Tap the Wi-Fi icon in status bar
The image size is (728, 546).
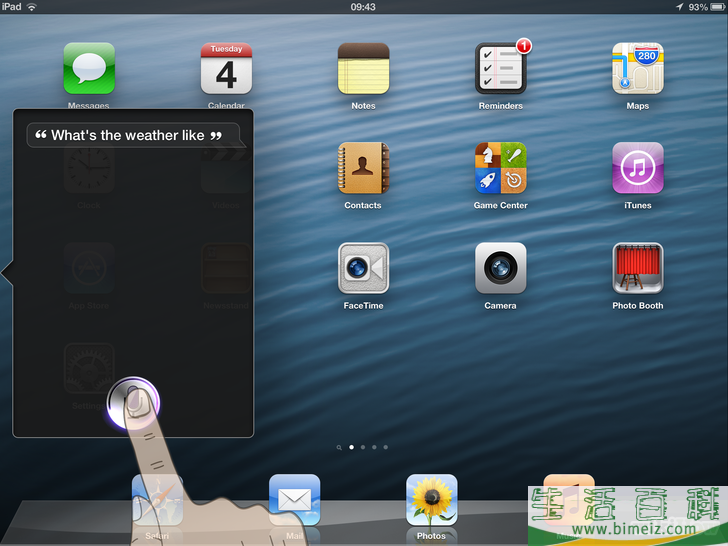click(x=32, y=6)
